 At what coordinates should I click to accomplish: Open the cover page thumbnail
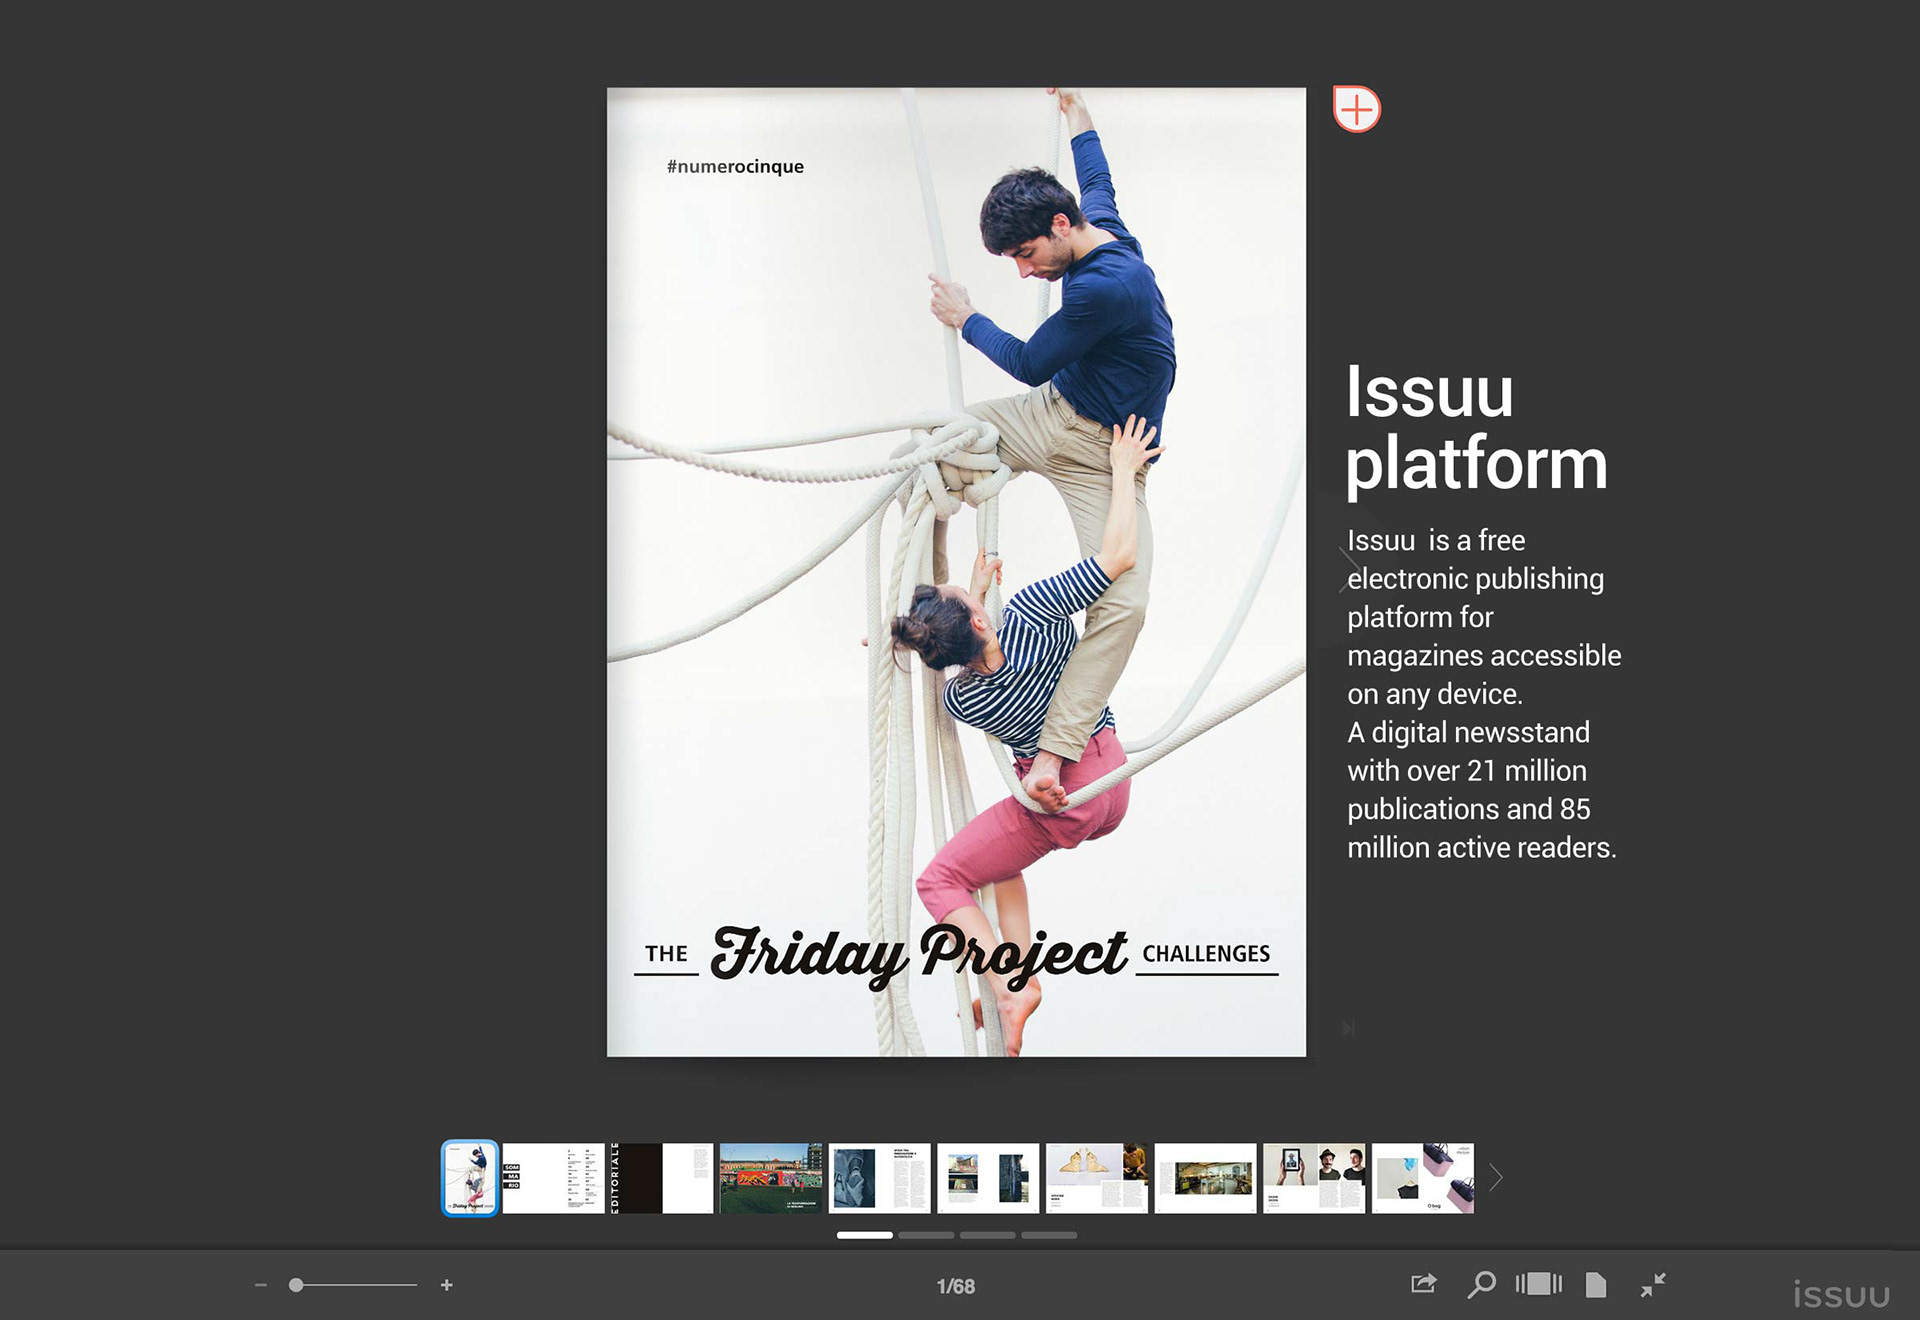pyautogui.click(x=470, y=1178)
